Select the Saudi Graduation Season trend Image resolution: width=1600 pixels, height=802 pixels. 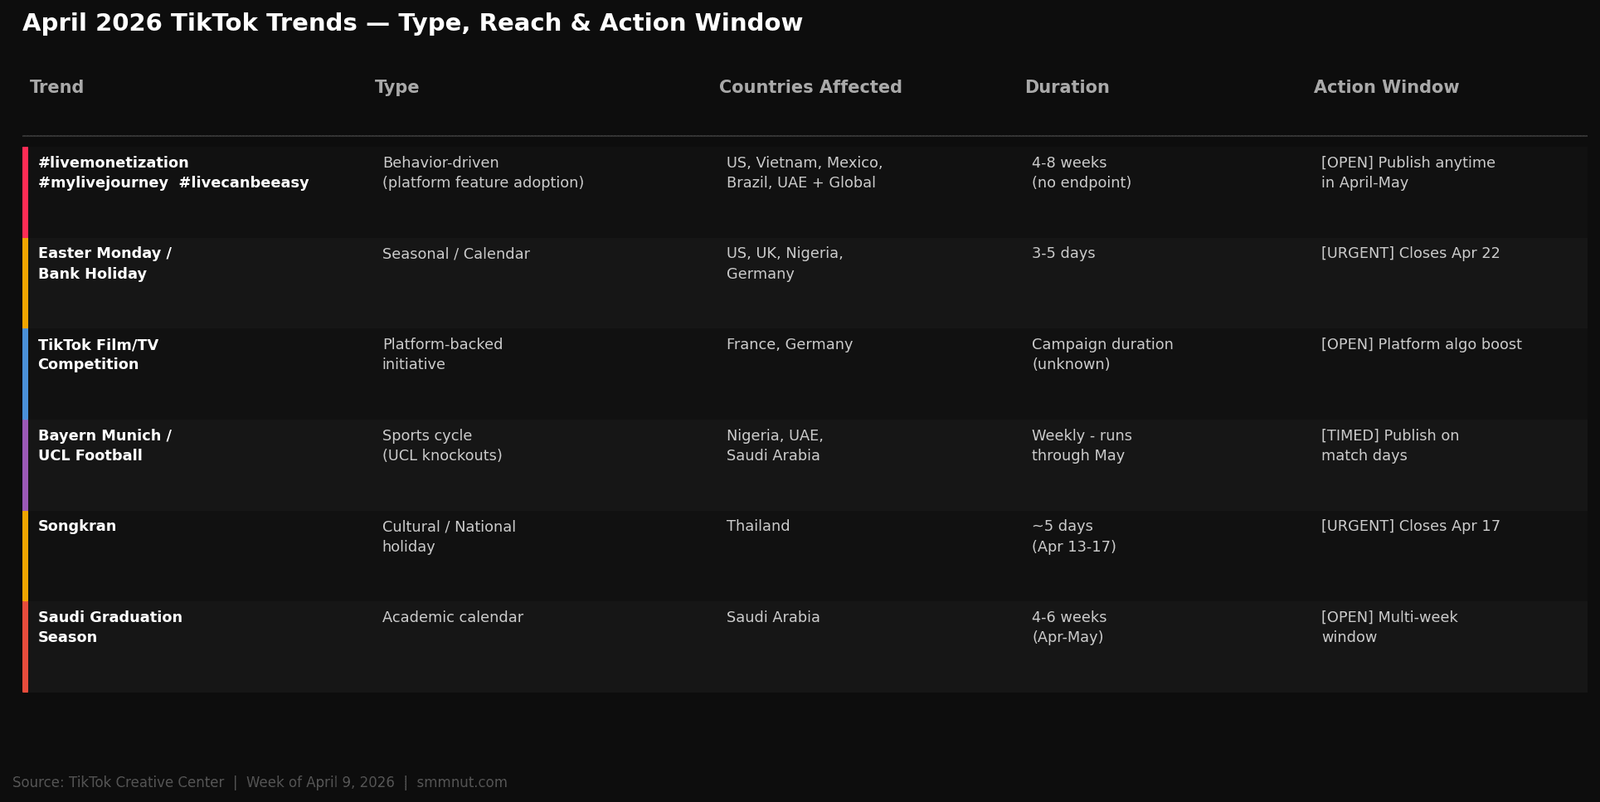coord(110,627)
